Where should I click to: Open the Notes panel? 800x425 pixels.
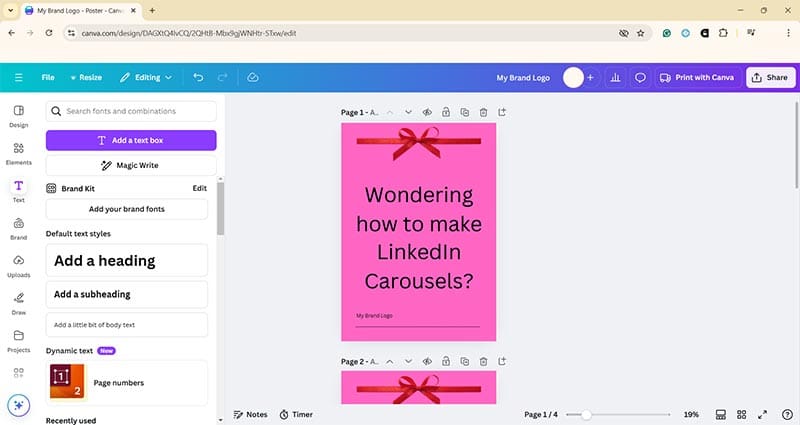251,414
